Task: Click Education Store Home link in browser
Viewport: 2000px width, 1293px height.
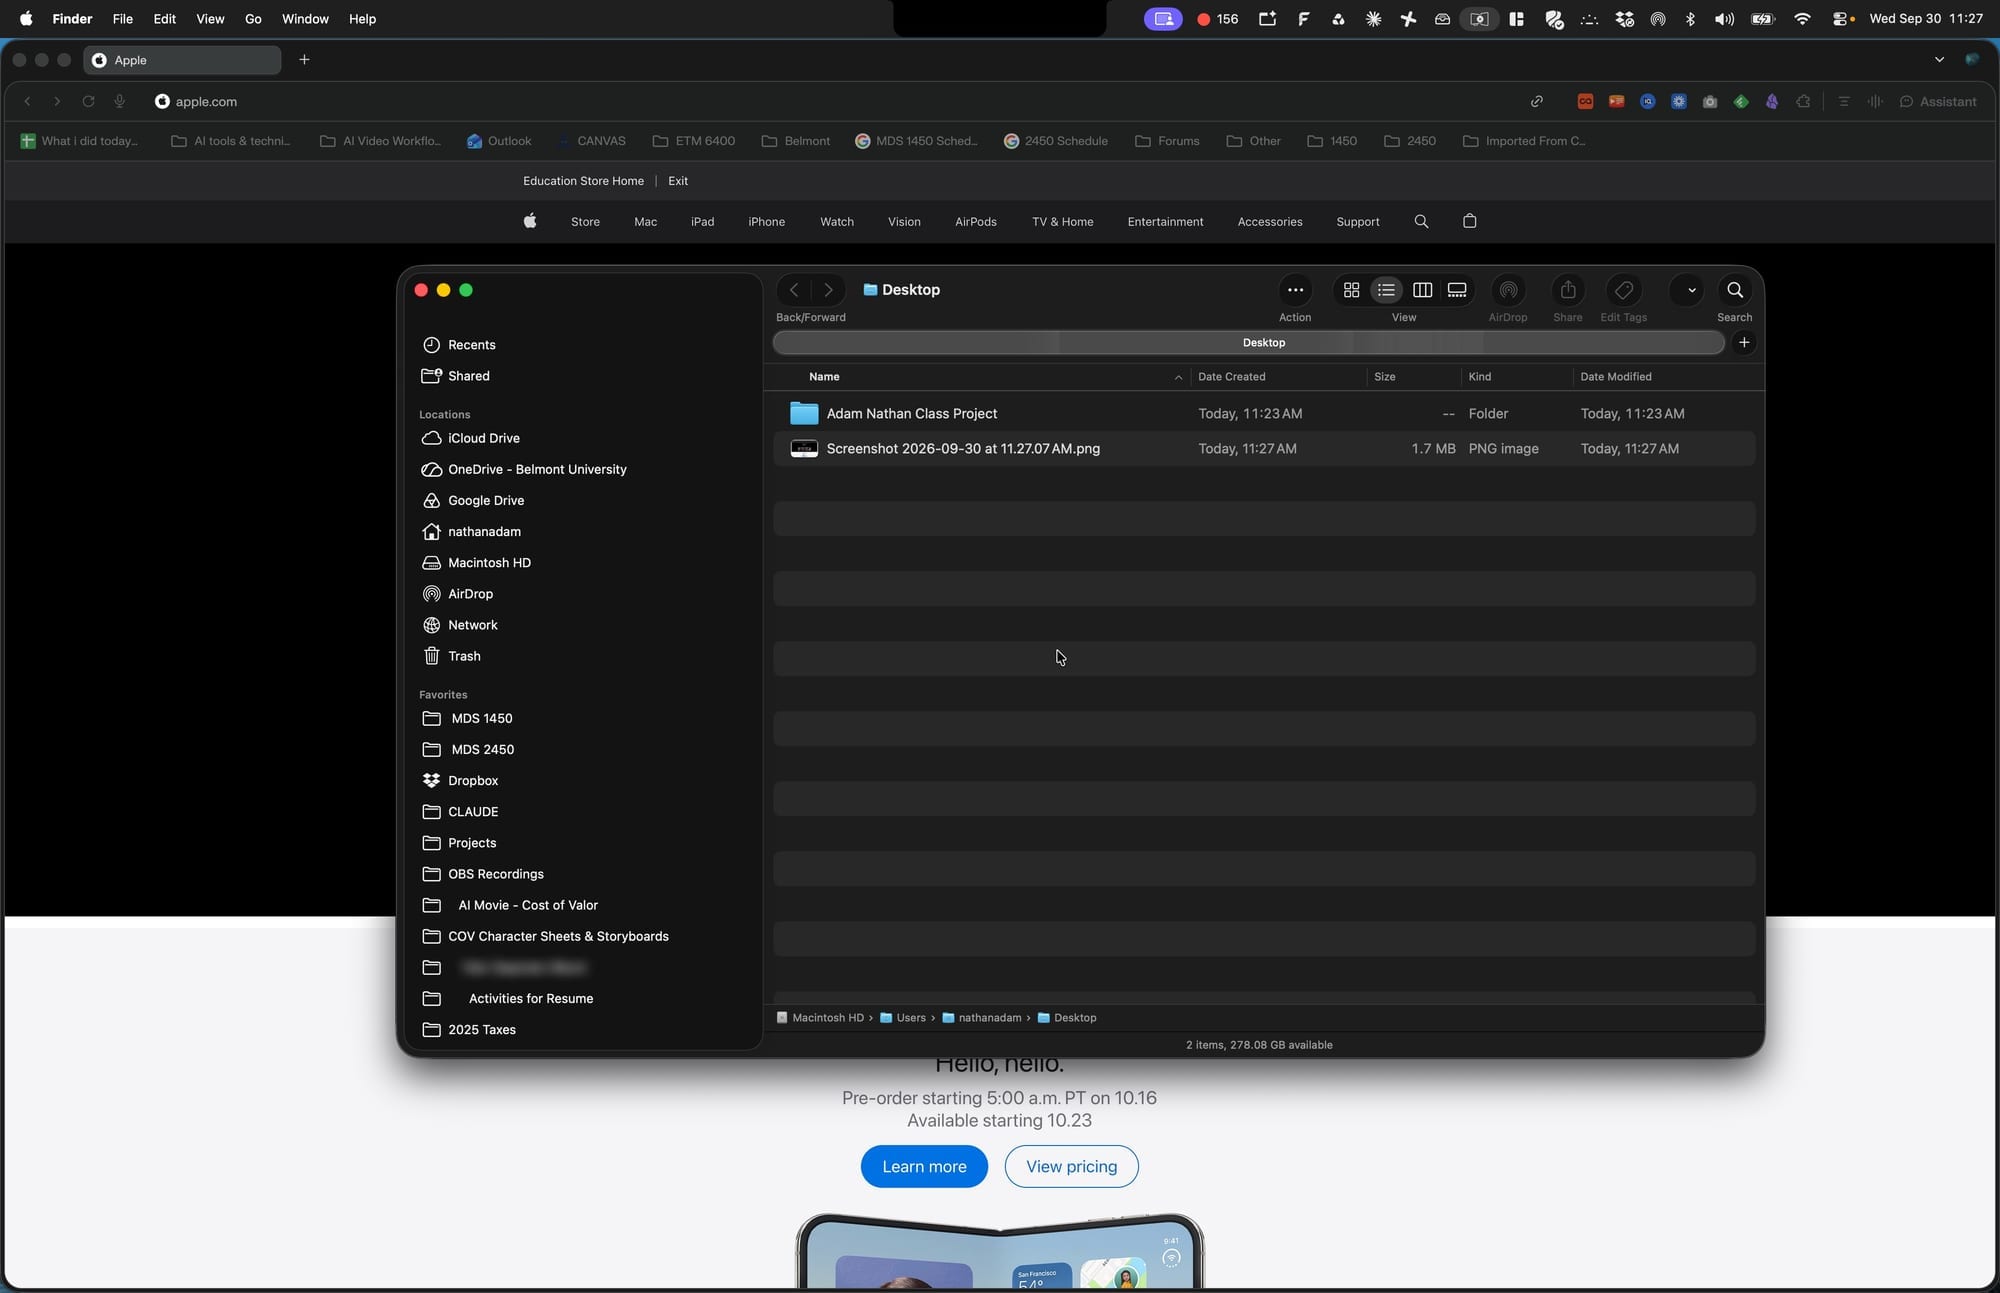Action: 583,181
